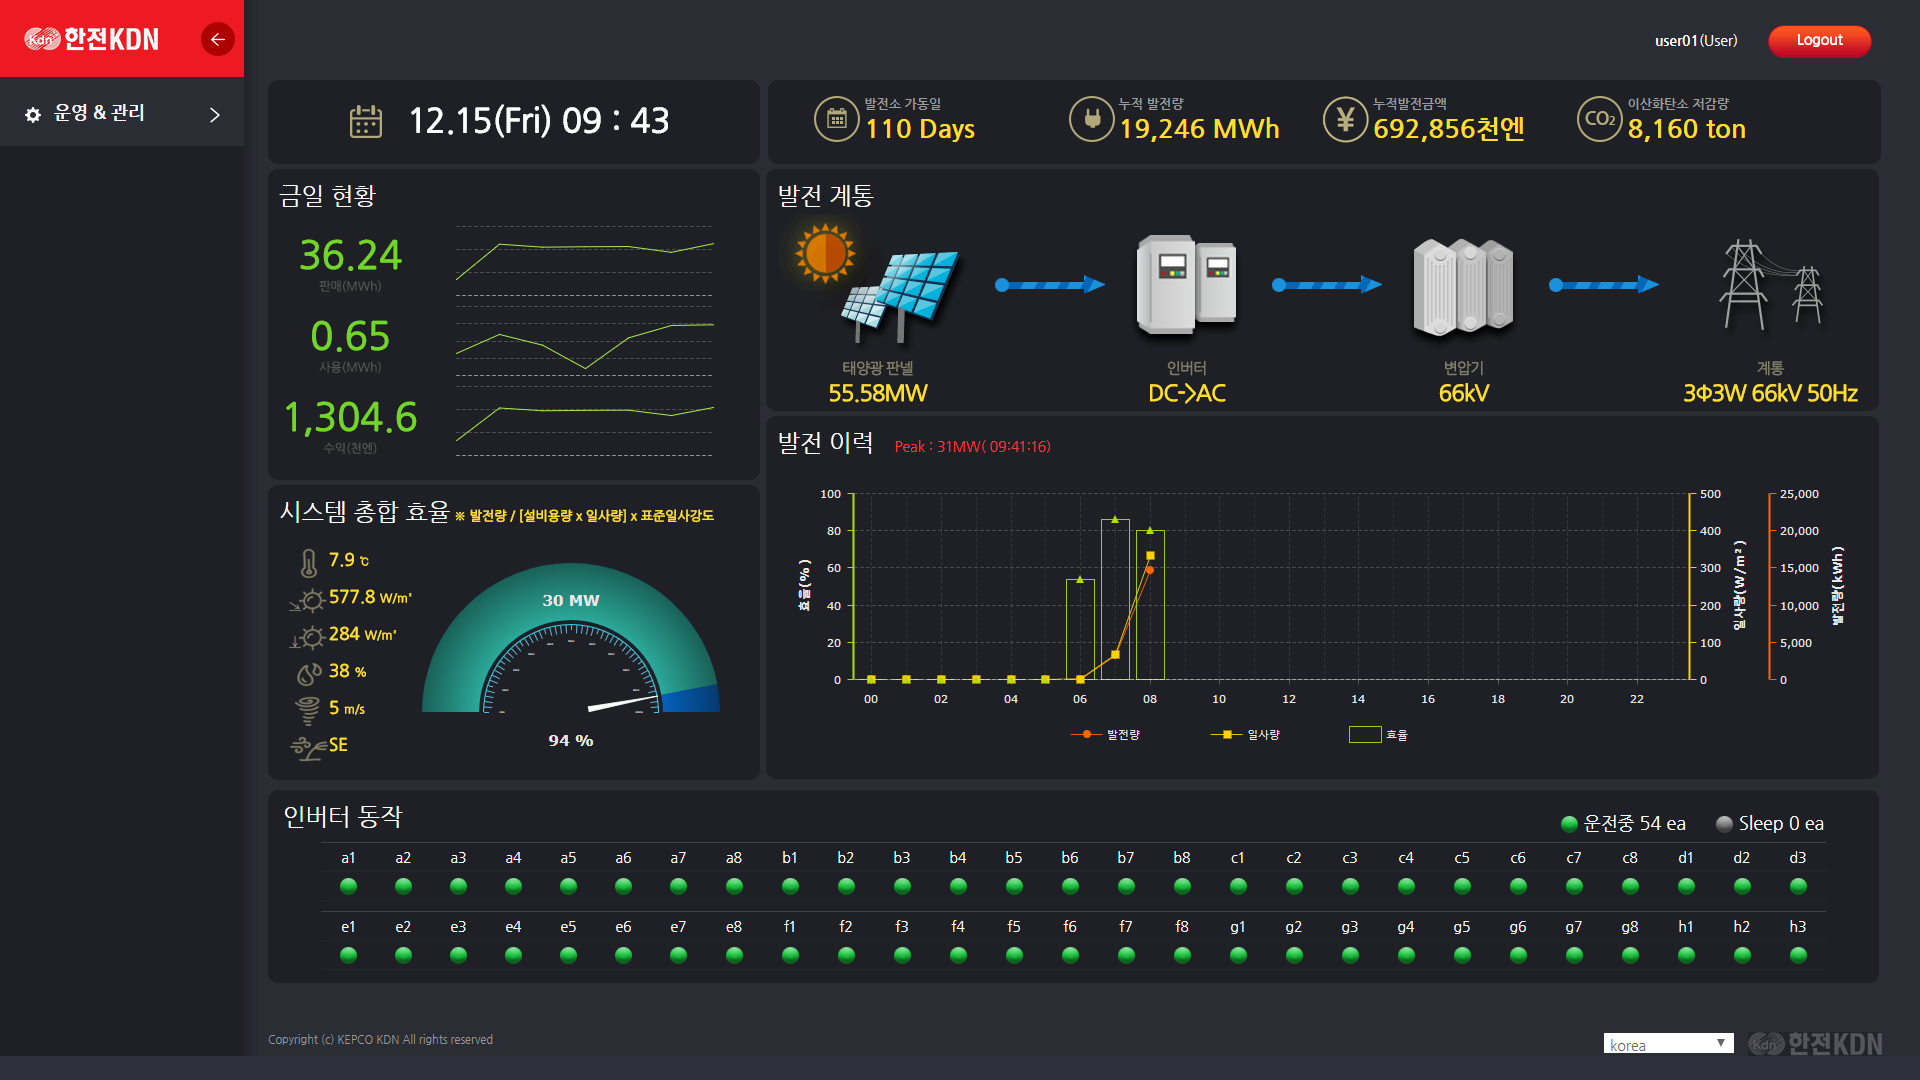Screen dimensions: 1920x1080
Task: Click inverter h3 status indicator
Action: 1798,955
